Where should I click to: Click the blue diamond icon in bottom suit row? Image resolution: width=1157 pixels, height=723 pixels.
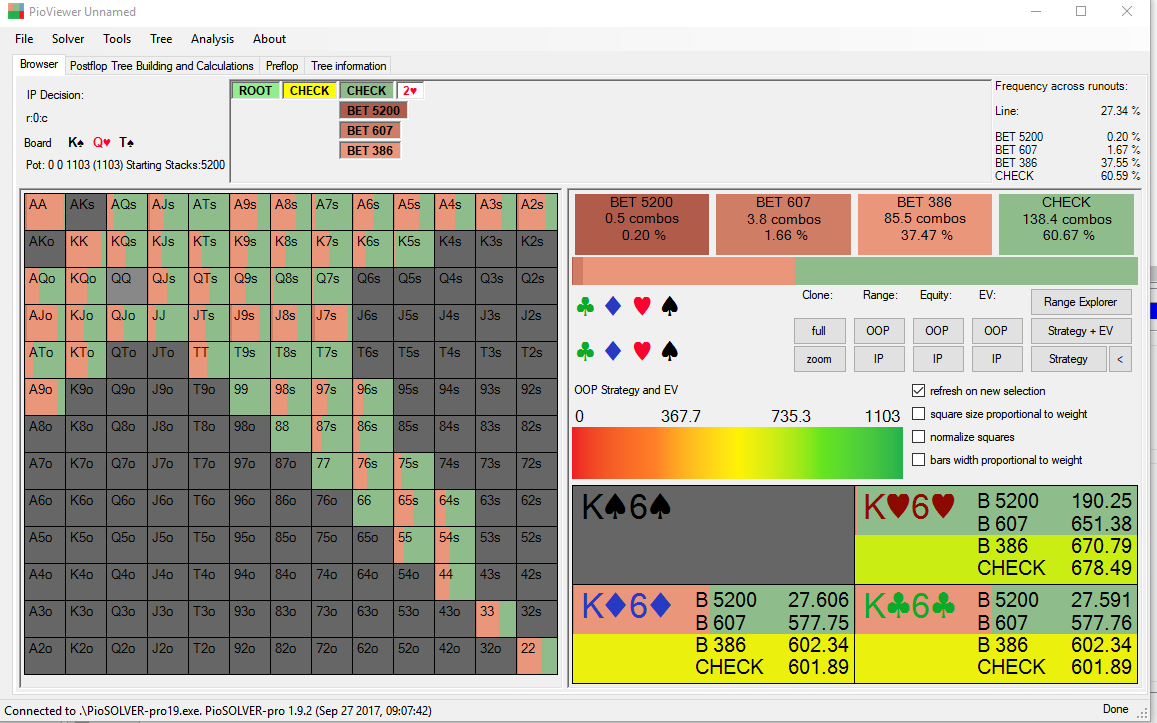coord(613,351)
